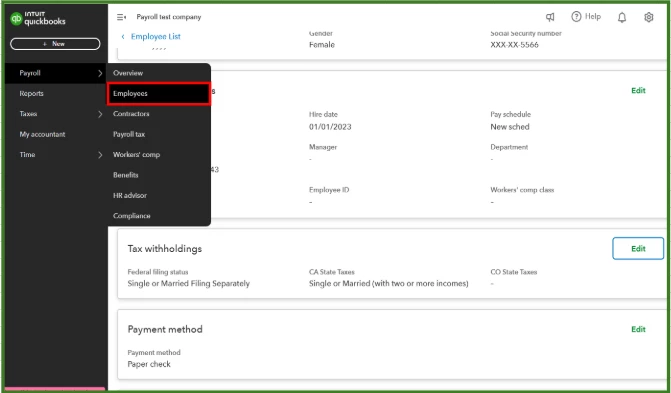
Task: Click the plus New button
Action: [55, 44]
